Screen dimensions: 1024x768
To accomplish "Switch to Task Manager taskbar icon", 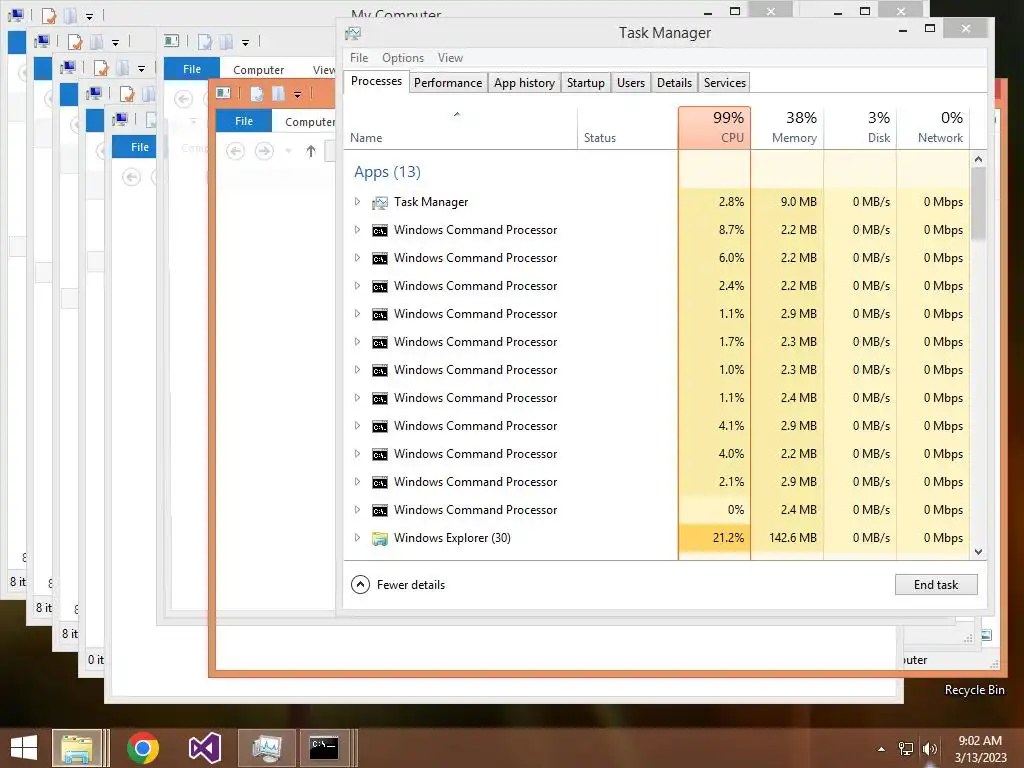I will (x=266, y=748).
